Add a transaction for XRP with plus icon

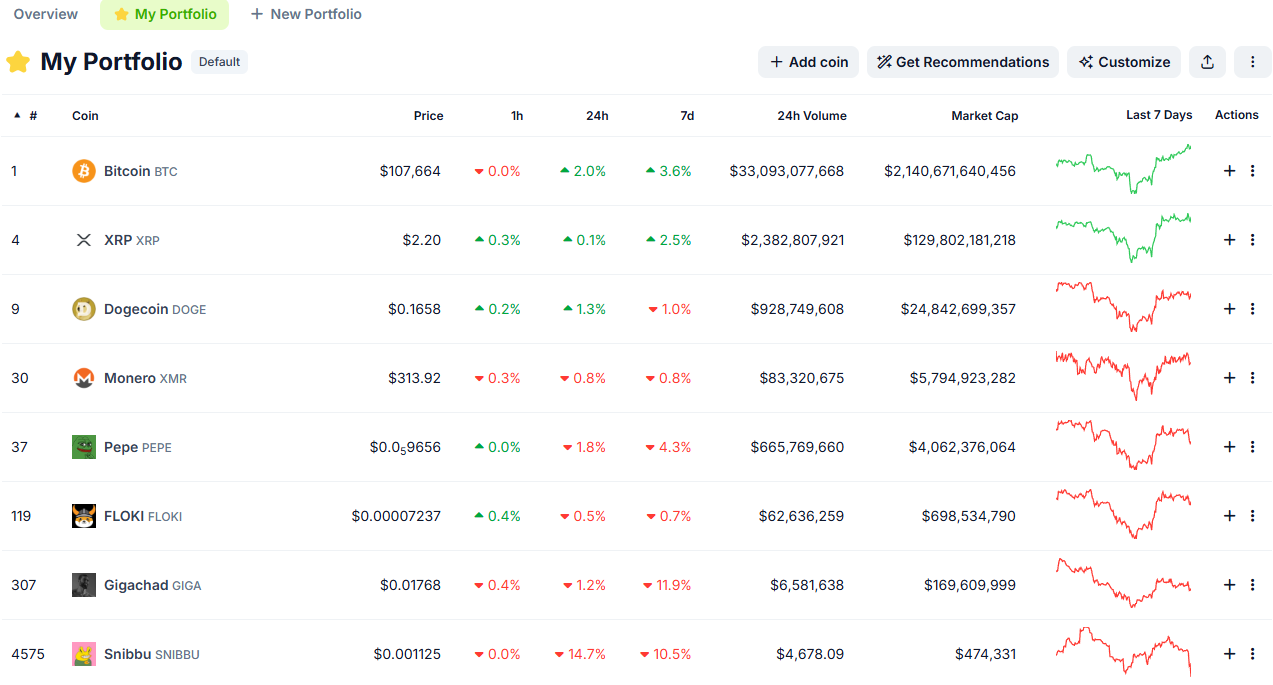click(1230, 240)
